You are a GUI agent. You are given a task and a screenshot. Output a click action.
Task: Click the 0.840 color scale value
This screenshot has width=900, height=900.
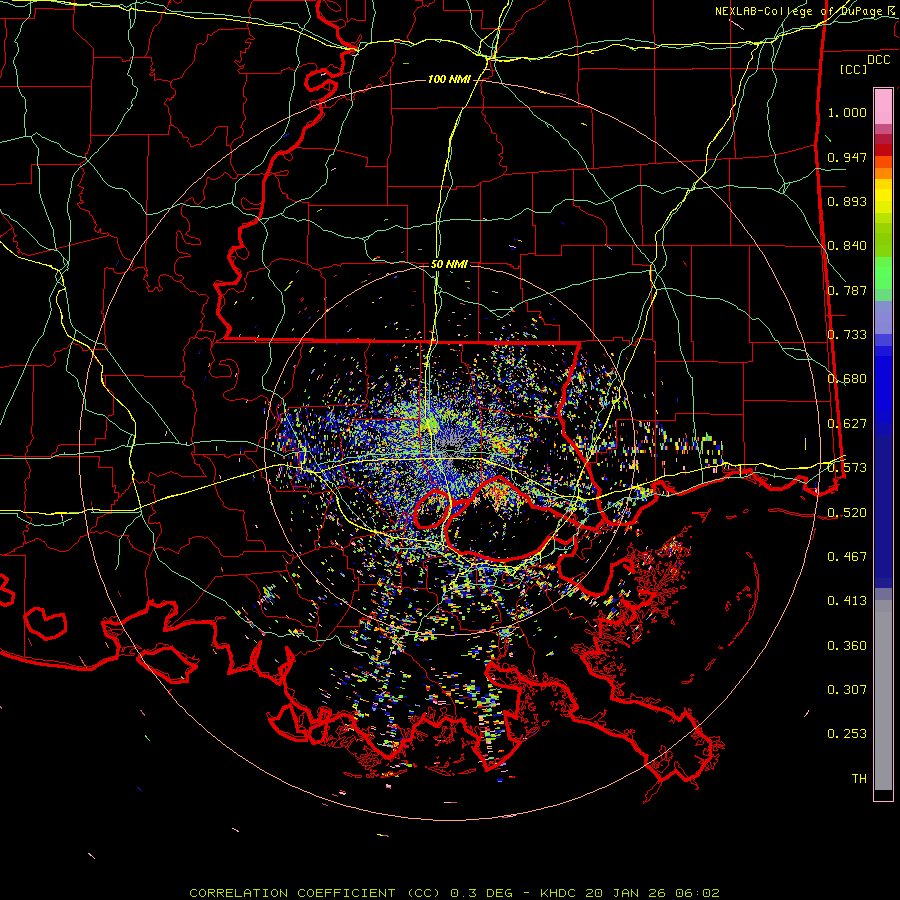(x=847, y=246)
